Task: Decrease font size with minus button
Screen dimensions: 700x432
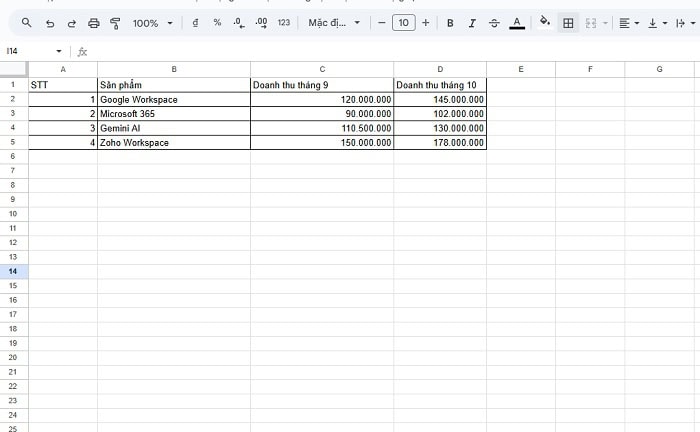Action: 382,23
